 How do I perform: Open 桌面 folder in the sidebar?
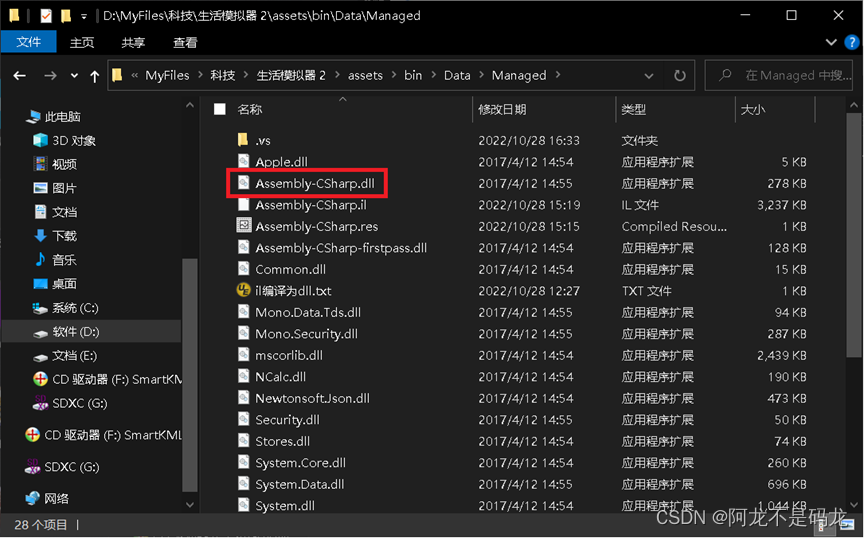click(x=55, y=283)
